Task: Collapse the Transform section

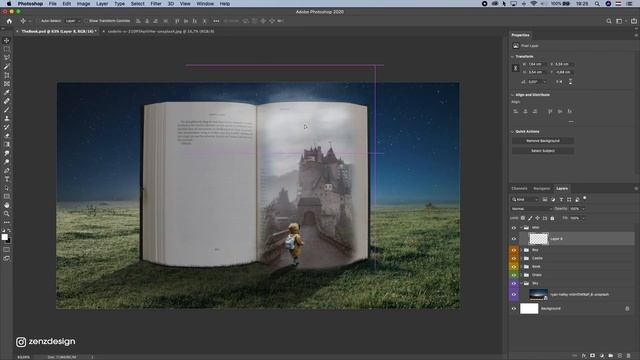Action: point(513,57)
